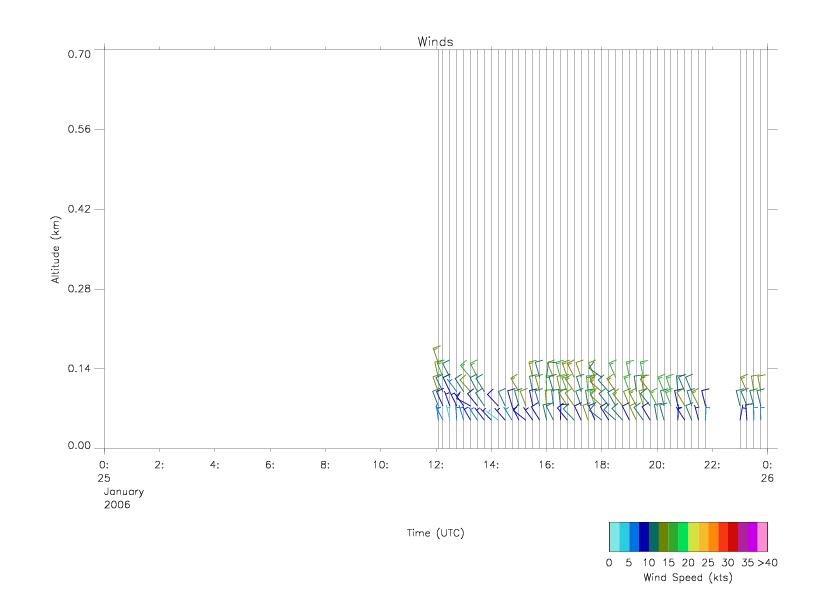Select the 0.14 altitude tick label

79,368
